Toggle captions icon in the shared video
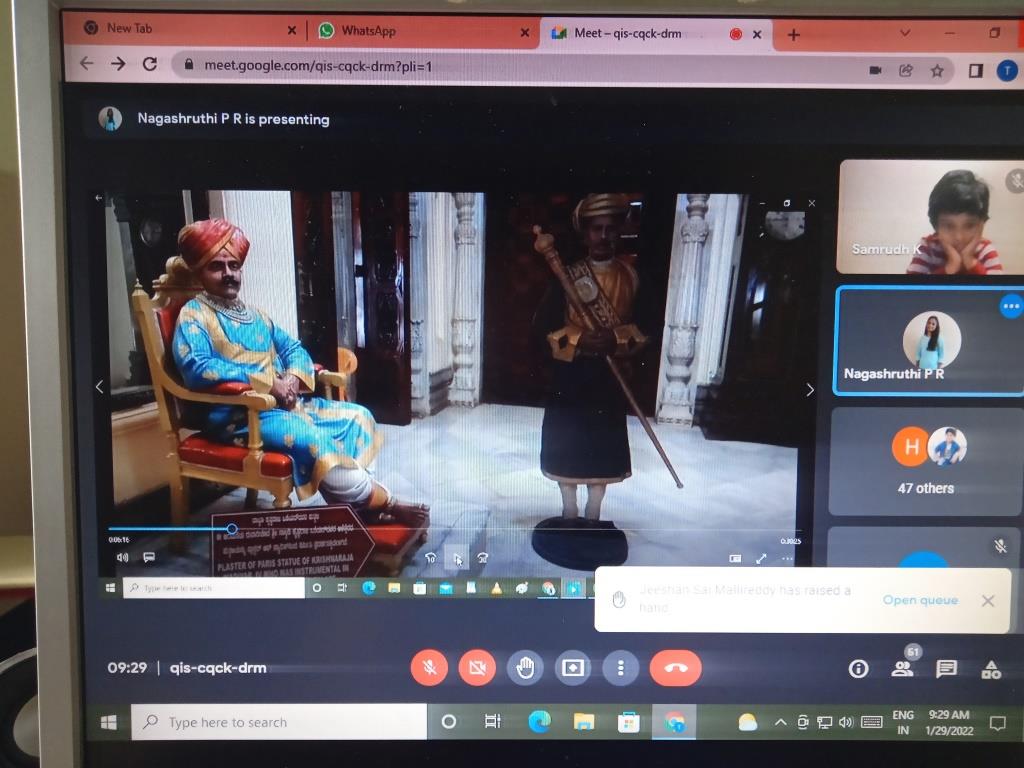 click(148, 557)
